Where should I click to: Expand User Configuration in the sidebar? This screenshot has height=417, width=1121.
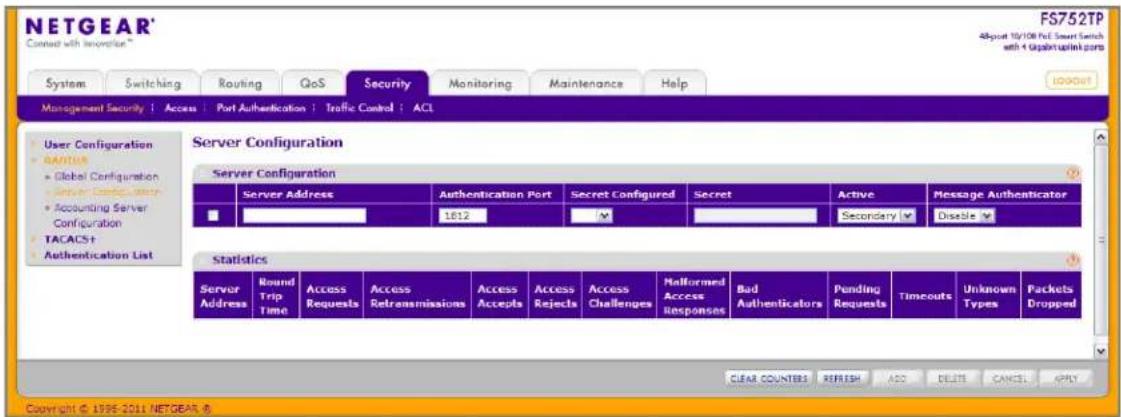click(98, 144)
